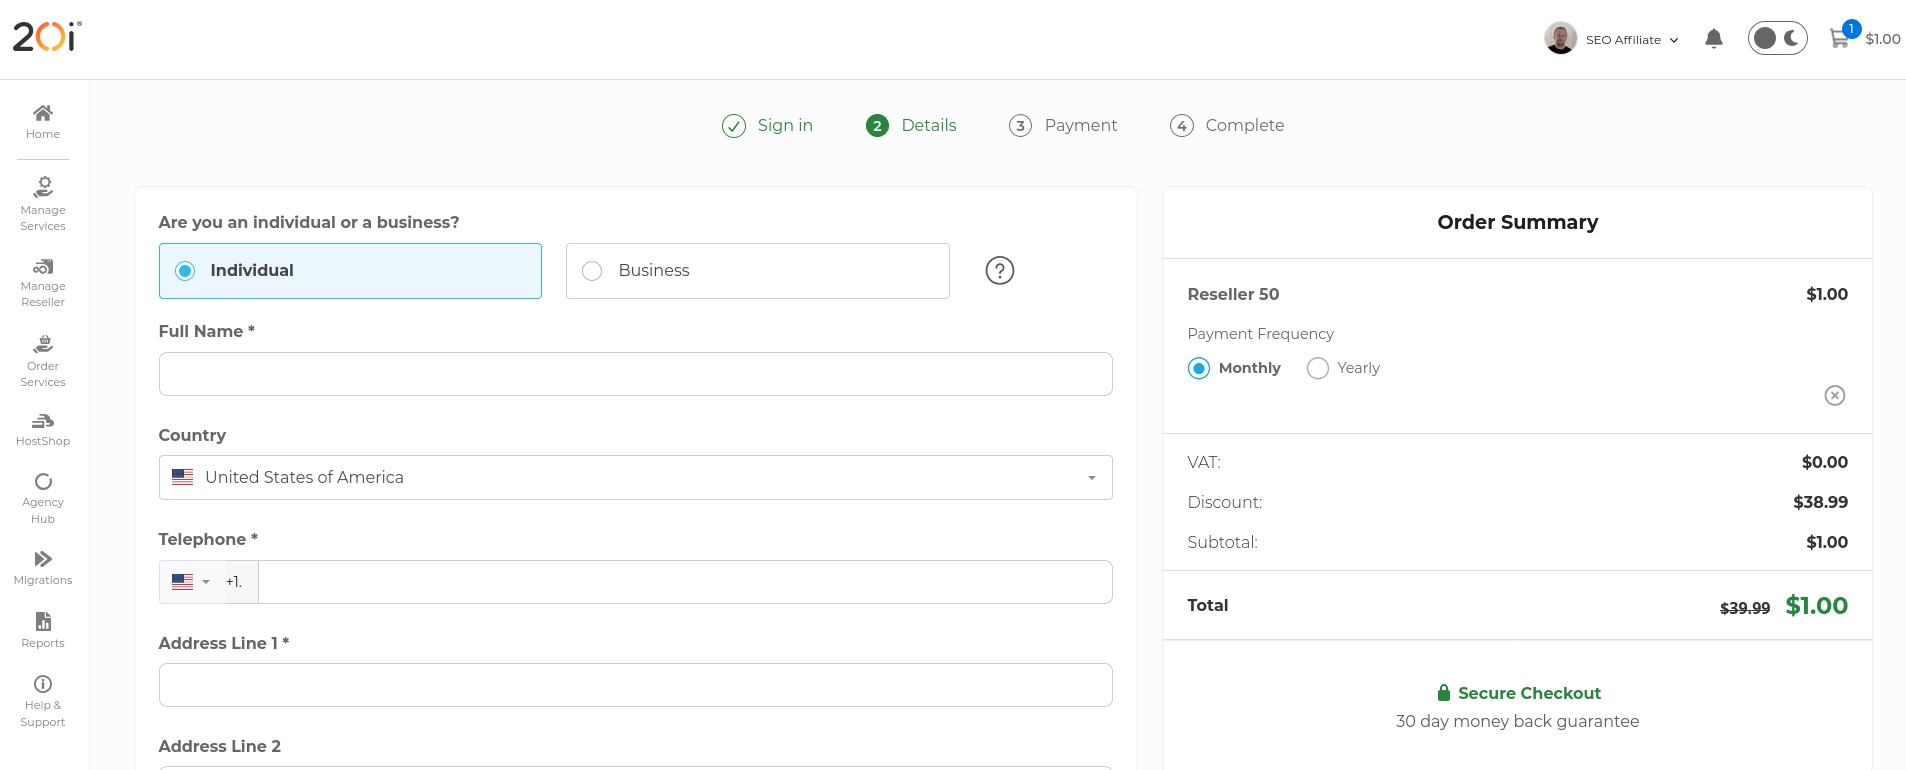1906x770 pixels.
Task: Open Reports in sidebar
Action: (x=43, y=630)
